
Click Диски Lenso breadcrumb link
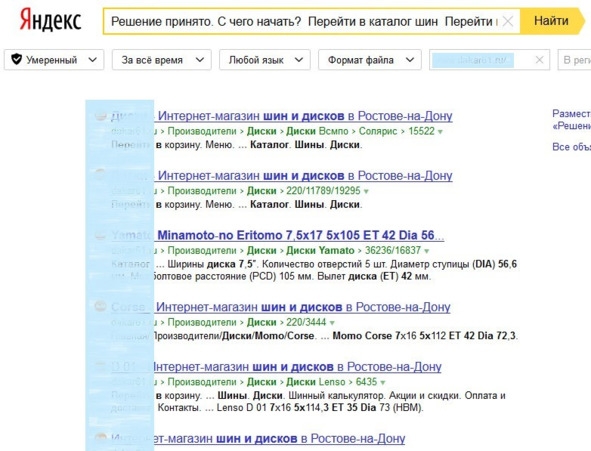(315, 382)
